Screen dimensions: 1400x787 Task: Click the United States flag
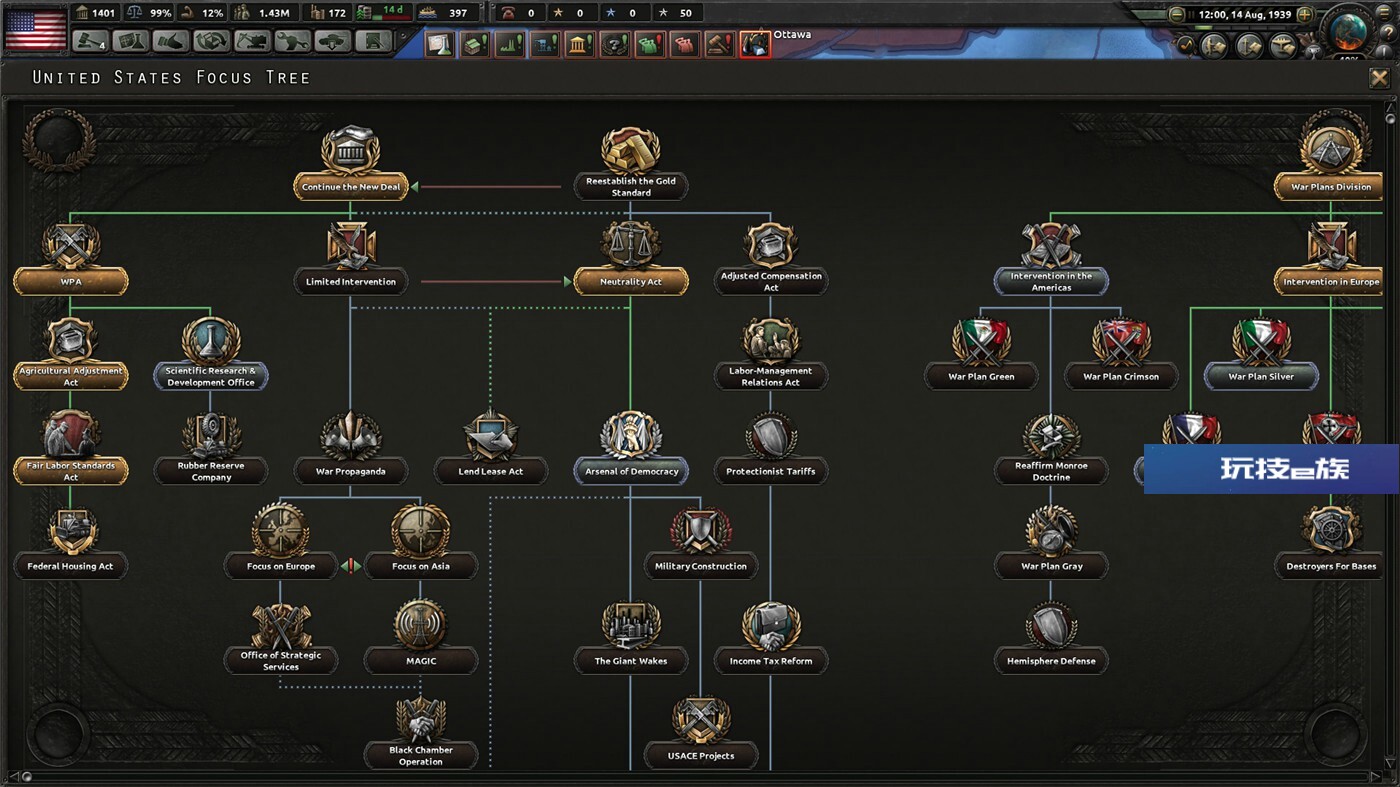[35, 29]
